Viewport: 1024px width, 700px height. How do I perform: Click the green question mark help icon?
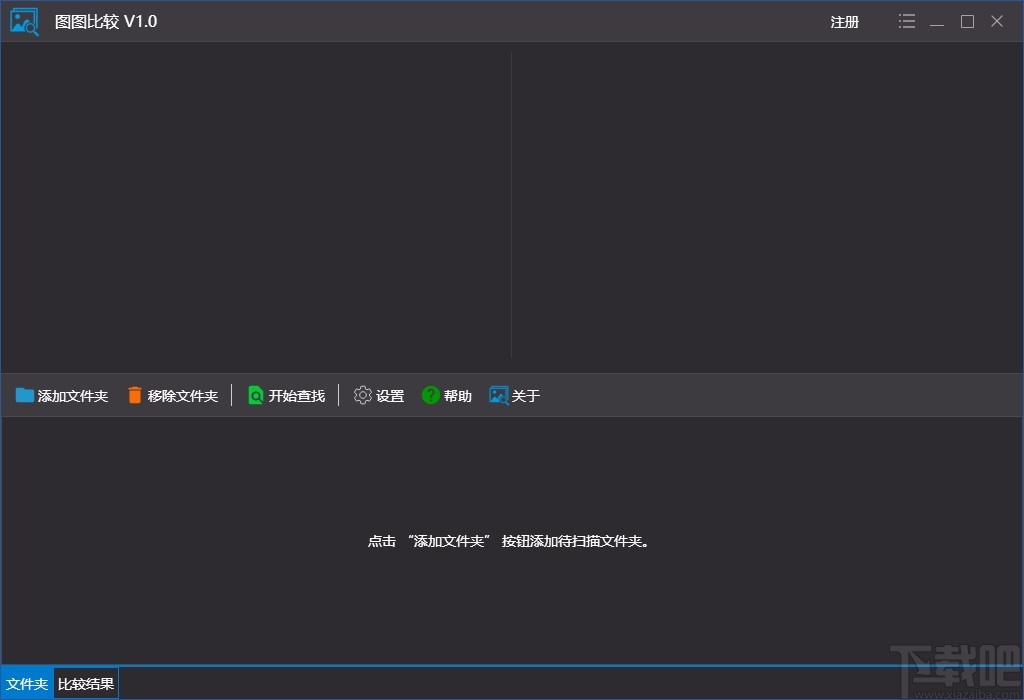coord(429,395)
